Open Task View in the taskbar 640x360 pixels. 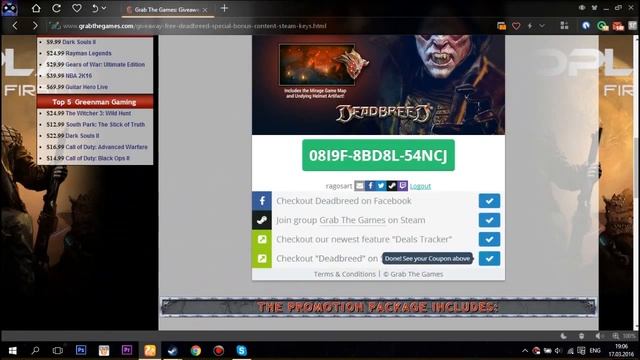click(x=58, y=351)
